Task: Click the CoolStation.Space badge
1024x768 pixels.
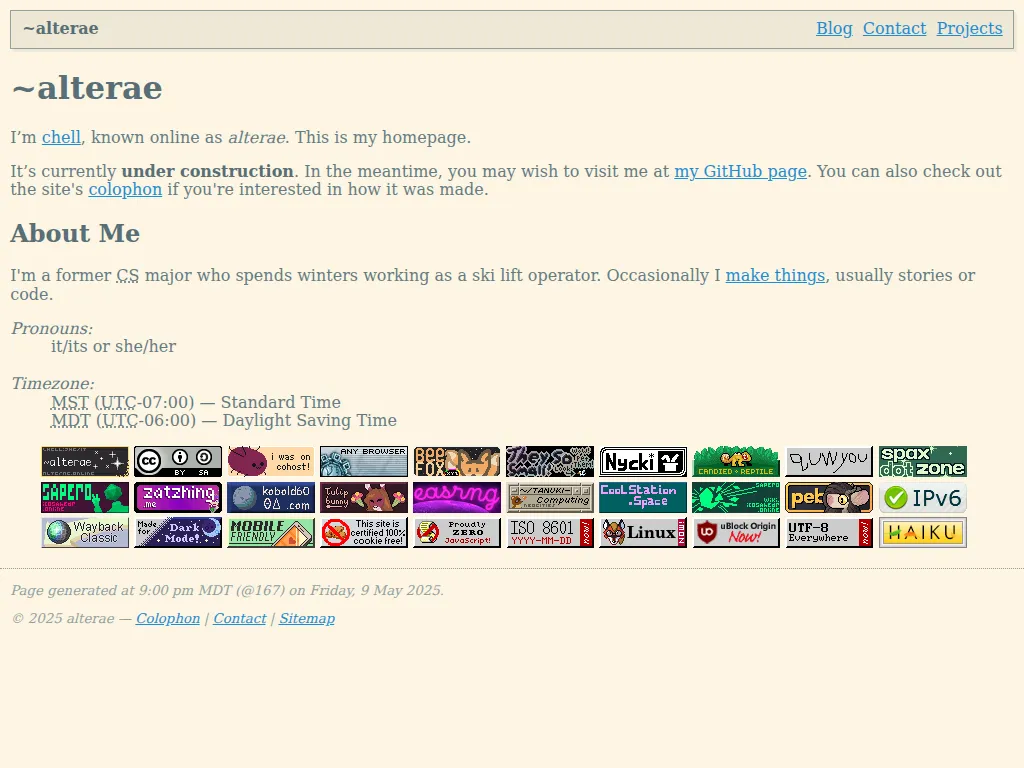Action: (643, 497)
